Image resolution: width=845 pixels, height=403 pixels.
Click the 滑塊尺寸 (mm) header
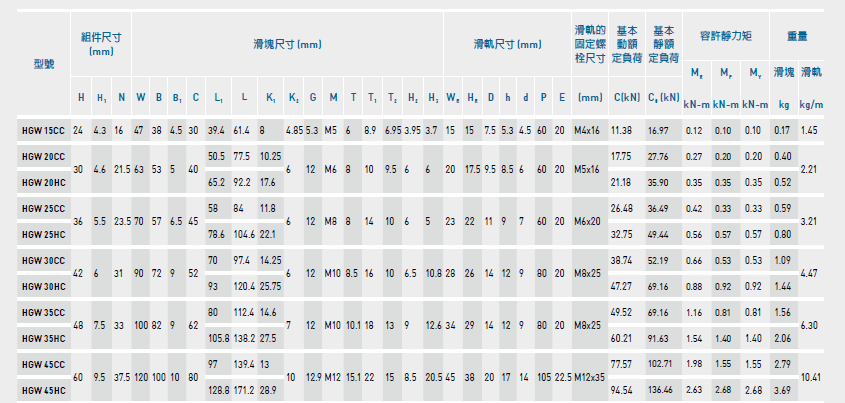287,44
